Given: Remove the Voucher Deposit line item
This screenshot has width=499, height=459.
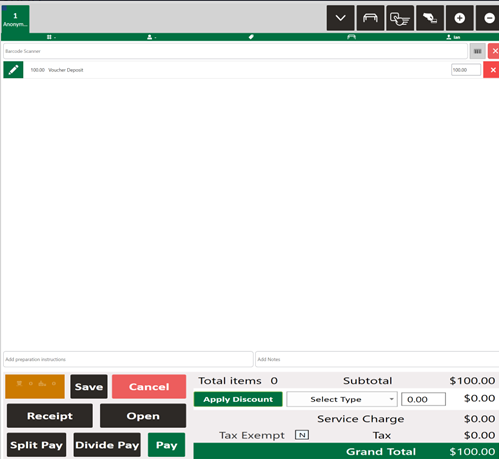Looking at the screenshot, I should [x=492, y=70].
